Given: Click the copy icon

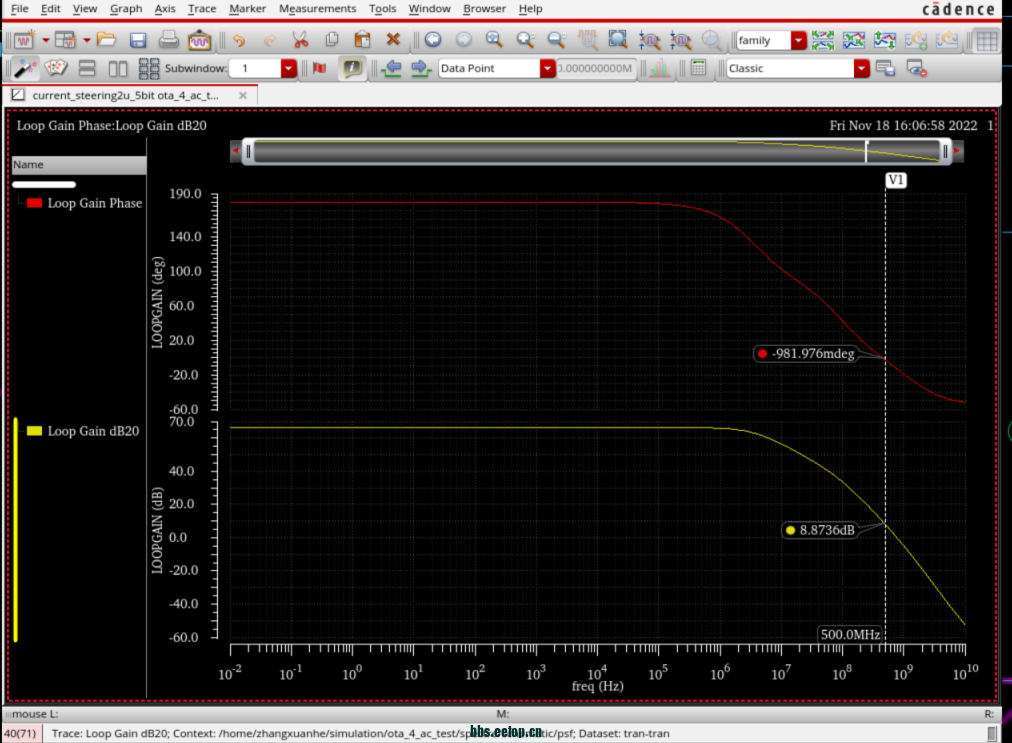Looking at the screenshot, I should (x=332, y=40).
